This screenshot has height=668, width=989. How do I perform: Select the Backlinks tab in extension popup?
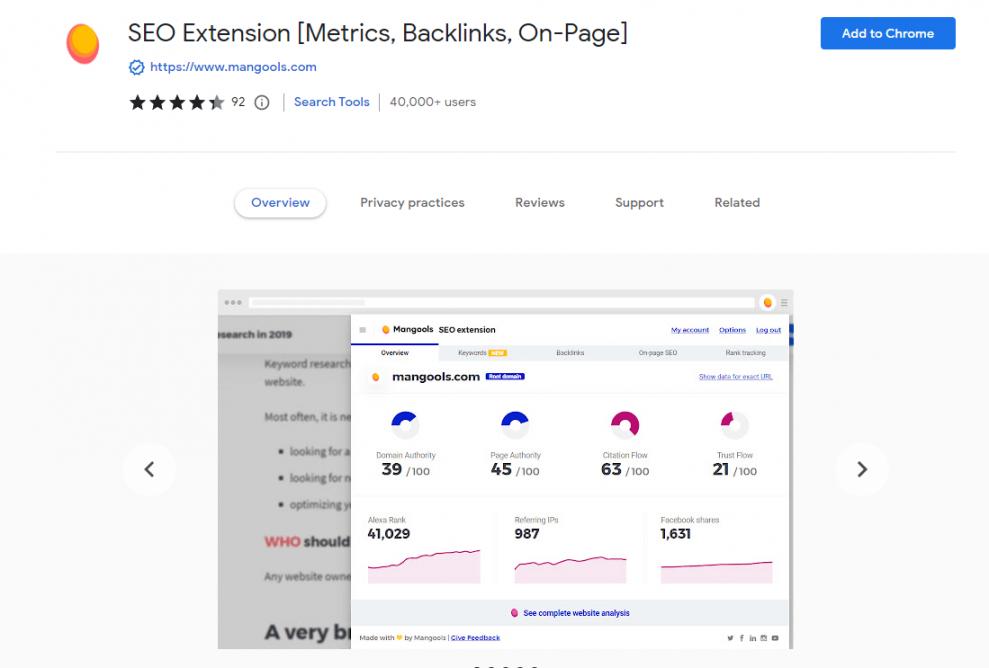click(x=570, y=353)
